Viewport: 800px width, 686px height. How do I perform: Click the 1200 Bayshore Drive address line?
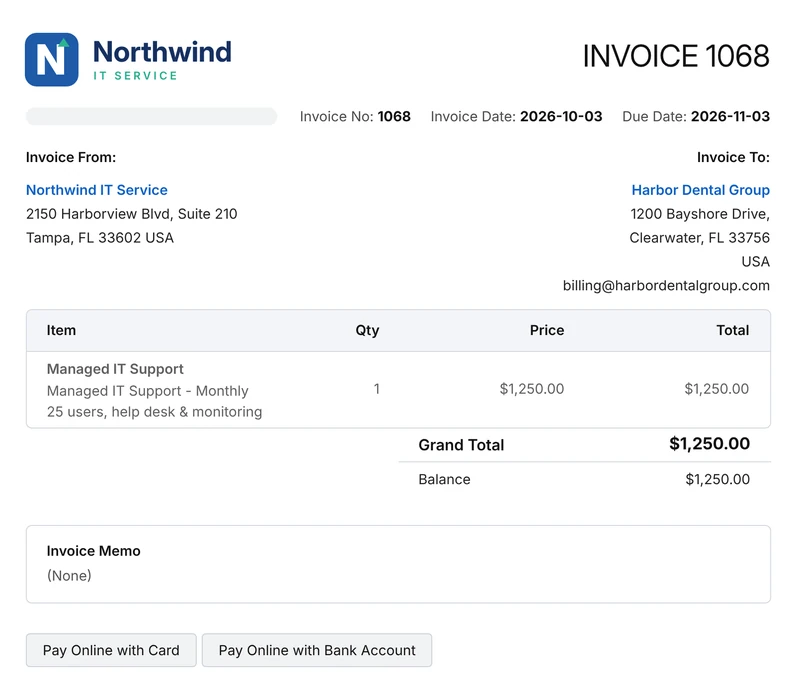coord(700,214)
